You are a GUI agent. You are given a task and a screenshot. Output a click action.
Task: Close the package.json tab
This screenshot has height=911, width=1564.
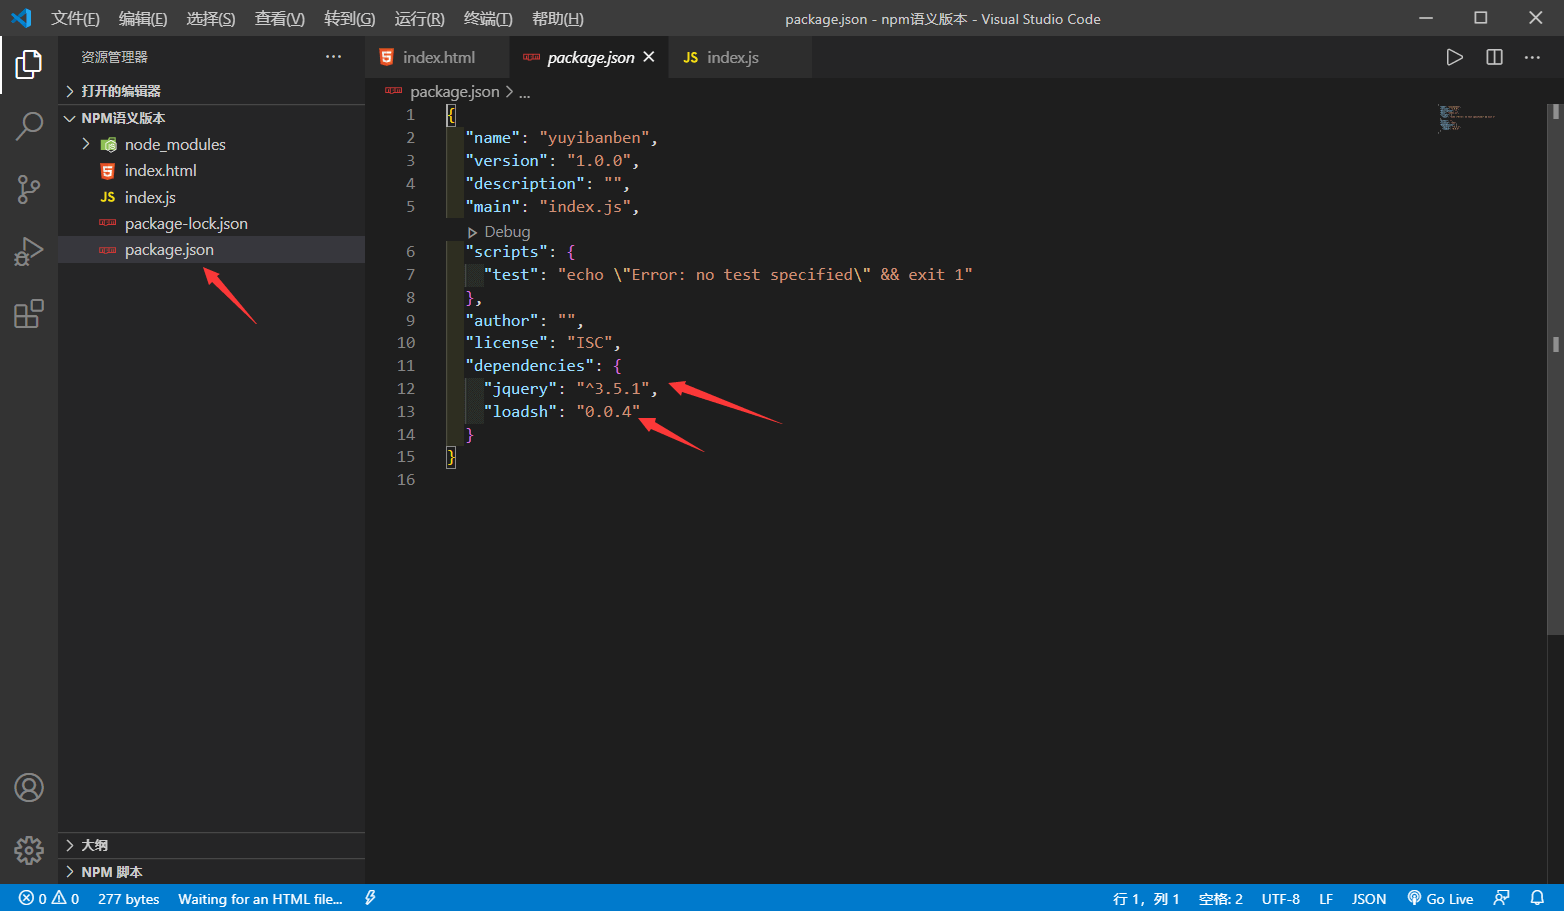coord(649,57)
